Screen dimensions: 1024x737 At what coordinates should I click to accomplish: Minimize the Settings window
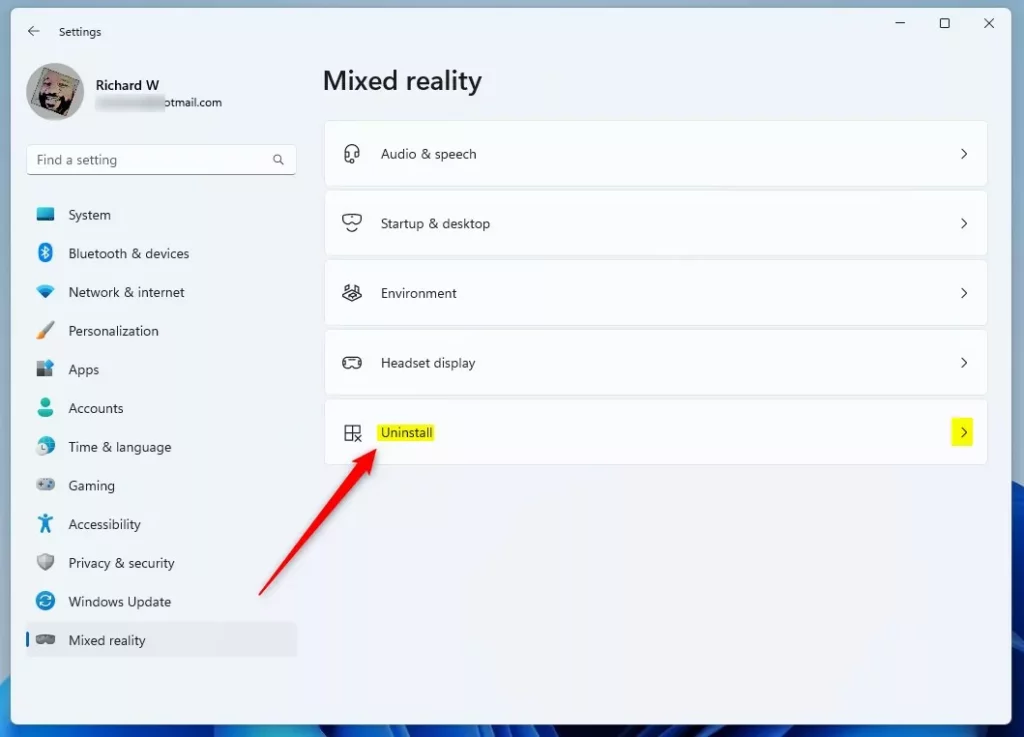900,23
